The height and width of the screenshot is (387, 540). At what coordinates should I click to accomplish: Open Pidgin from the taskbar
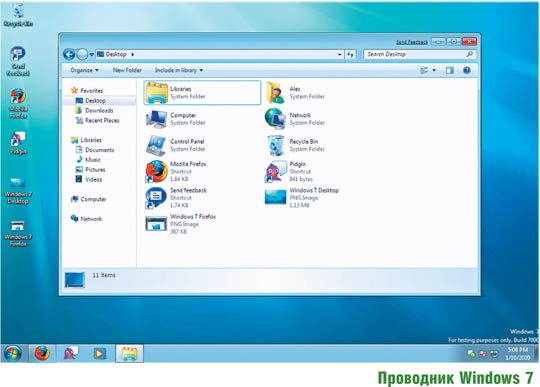(x=71, y=353)
